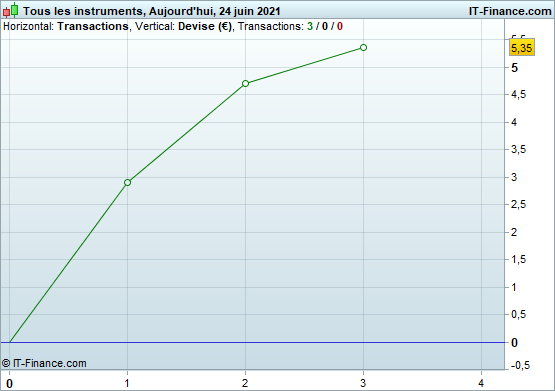
Task: Click the 4,5 value on vertical axis
Action: click(x=518, y=95)
